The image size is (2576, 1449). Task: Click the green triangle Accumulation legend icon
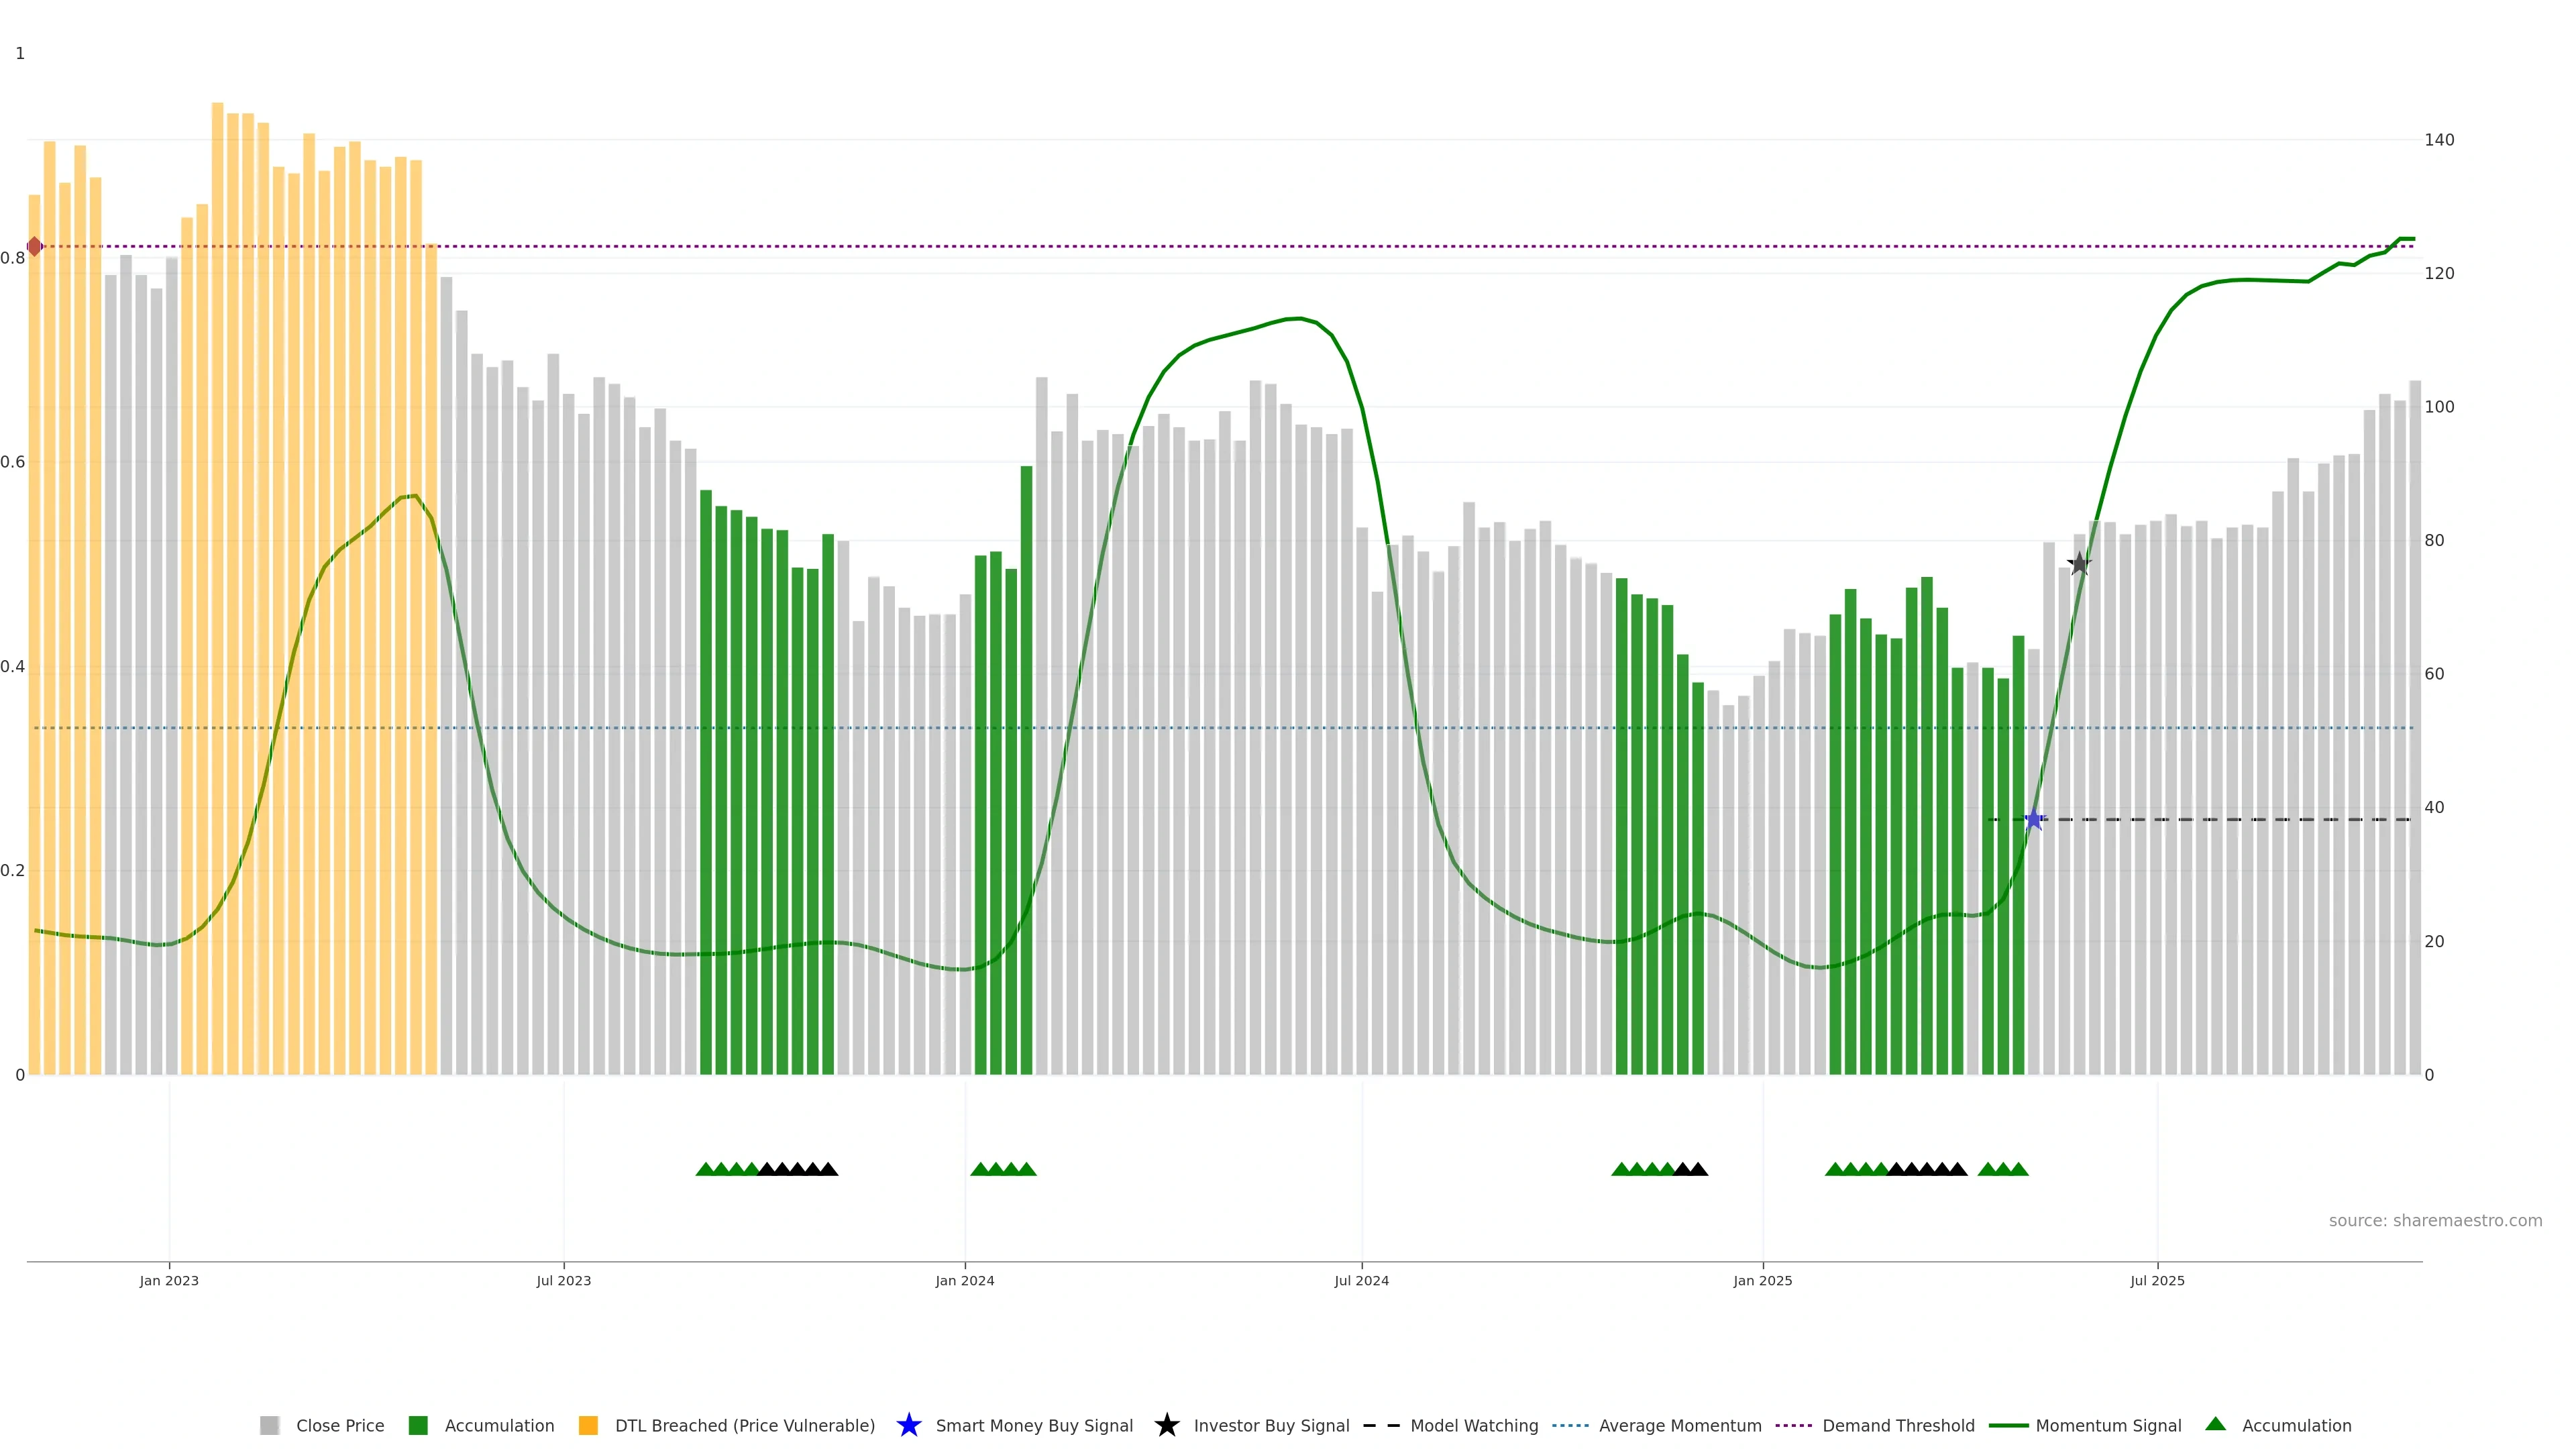[2215, 1424]
